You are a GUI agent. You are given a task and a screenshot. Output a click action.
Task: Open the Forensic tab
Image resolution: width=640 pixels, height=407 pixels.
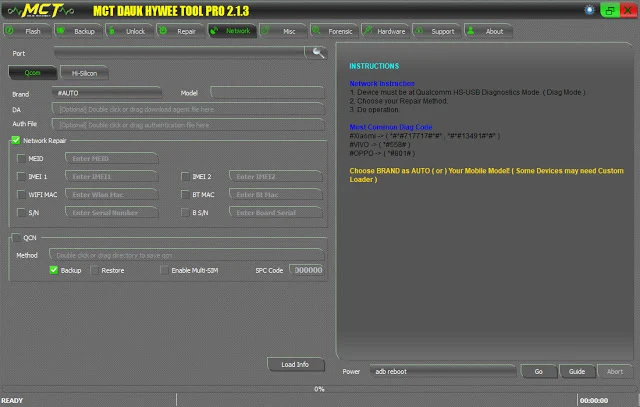point(334,31)
